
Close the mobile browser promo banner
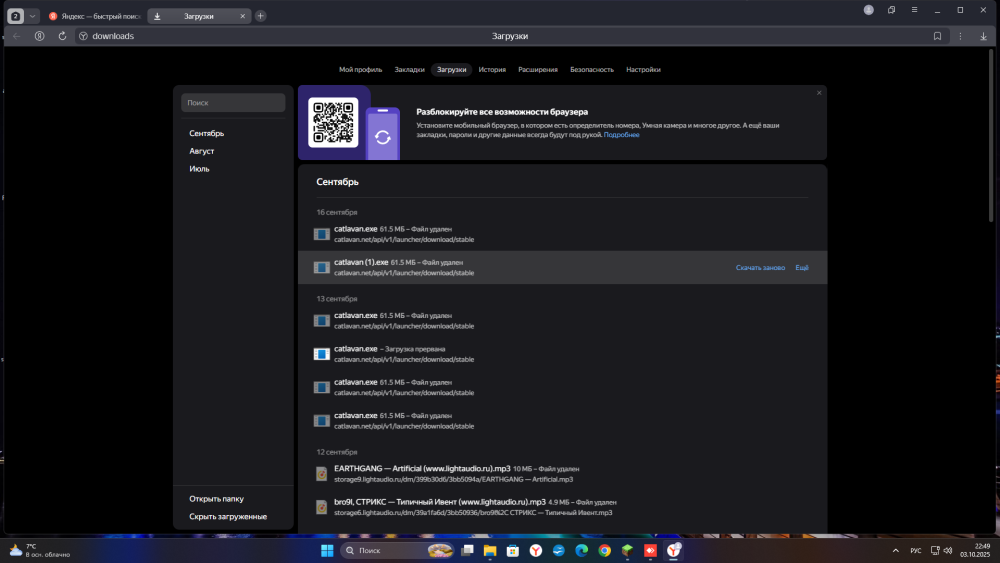click(x=819, y=93)
